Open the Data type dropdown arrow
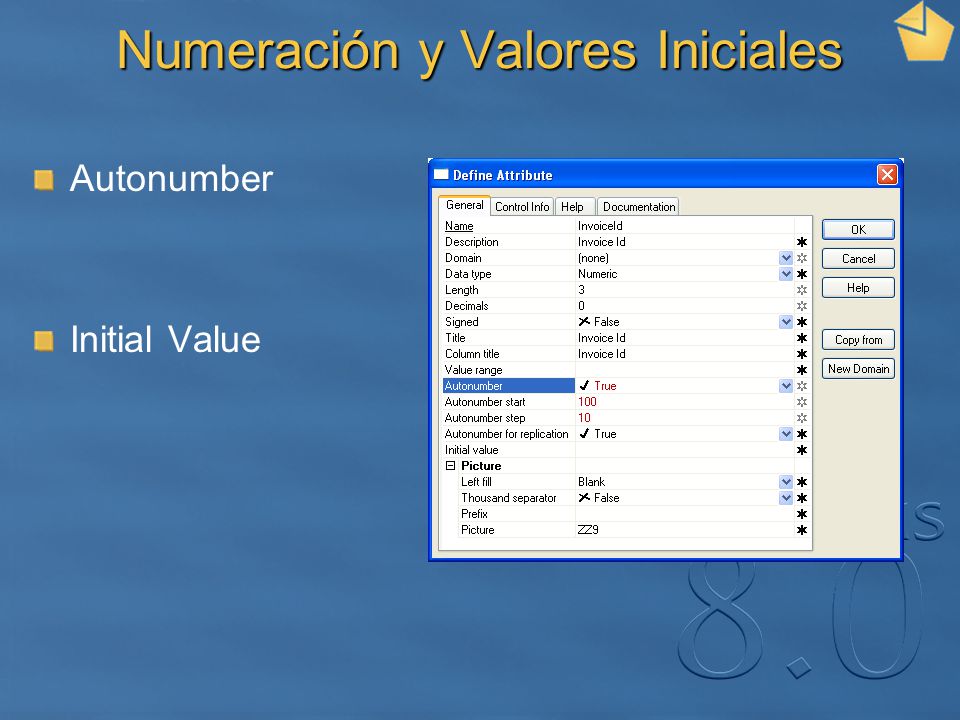Screen dimensions: 960x720 [786, 274]
